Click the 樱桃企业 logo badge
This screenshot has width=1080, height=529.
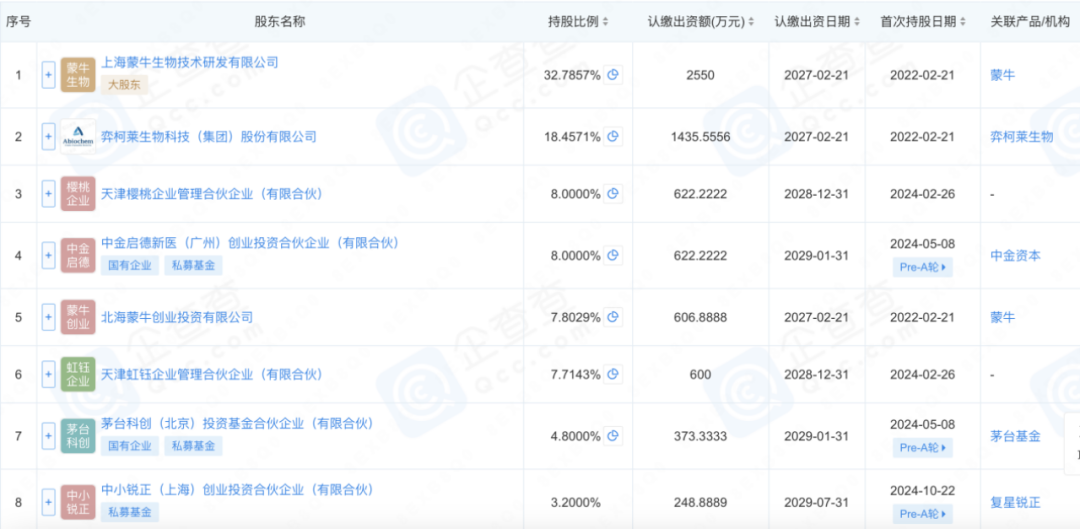pyautogui.click(x=78, y=194)
